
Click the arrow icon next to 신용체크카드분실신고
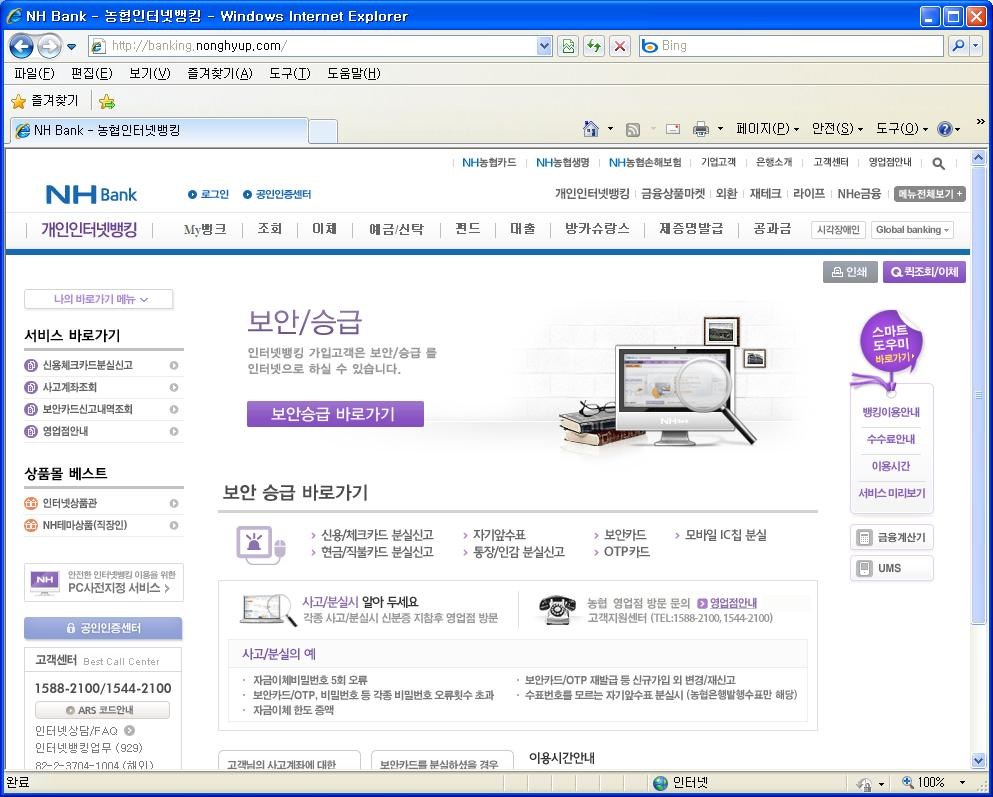(x=174, y=365)
